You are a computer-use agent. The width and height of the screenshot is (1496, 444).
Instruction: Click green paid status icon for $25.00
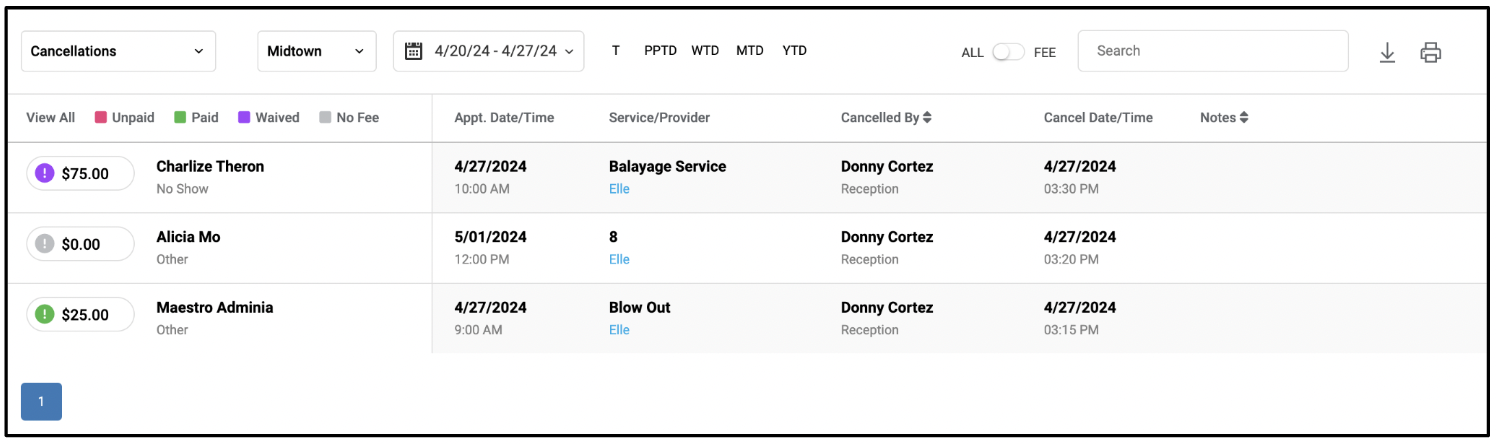pos(44,314)
